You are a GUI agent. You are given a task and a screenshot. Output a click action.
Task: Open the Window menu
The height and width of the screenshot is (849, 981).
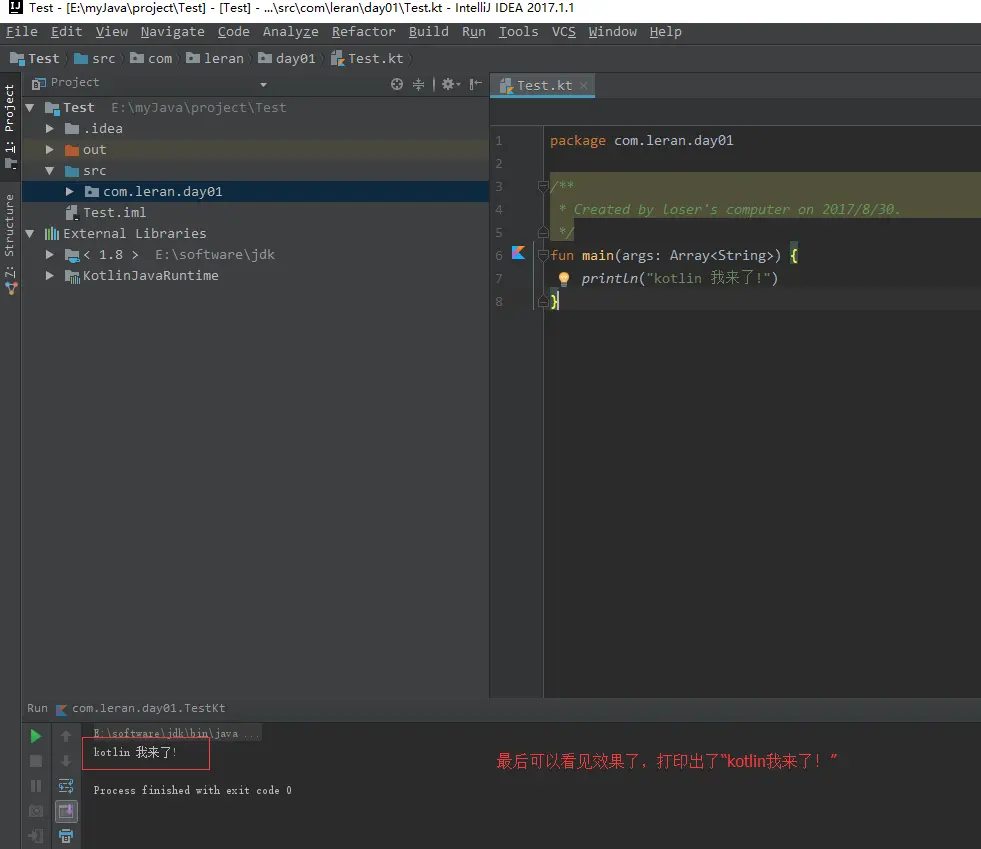click(x=612, y=31)
